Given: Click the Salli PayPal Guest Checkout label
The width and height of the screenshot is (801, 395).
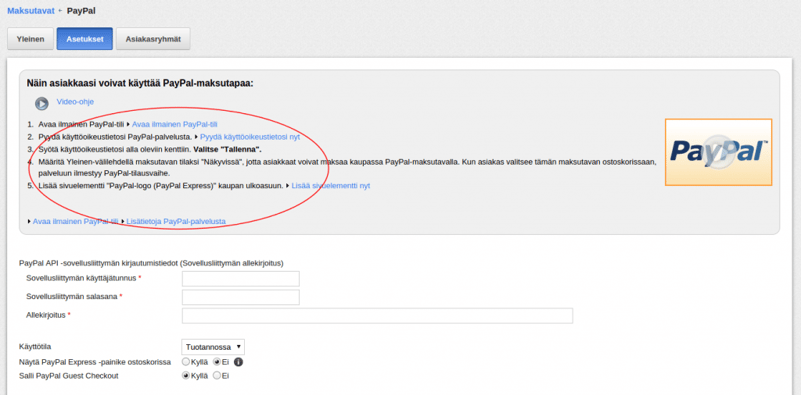Looking at the screenshot, I should point(68,376).
